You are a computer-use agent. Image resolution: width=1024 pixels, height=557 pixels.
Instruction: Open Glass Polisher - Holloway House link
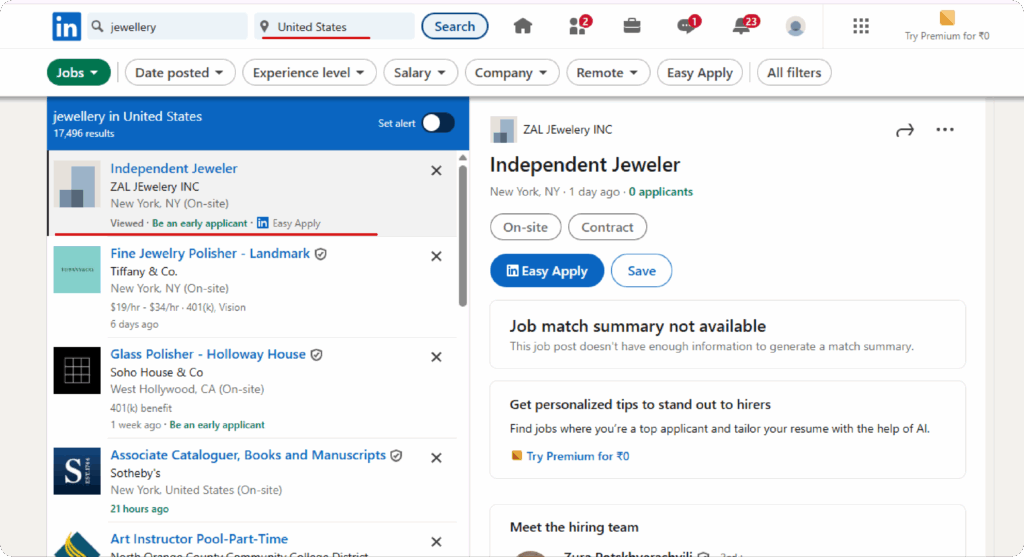click(x=208, y=354)
